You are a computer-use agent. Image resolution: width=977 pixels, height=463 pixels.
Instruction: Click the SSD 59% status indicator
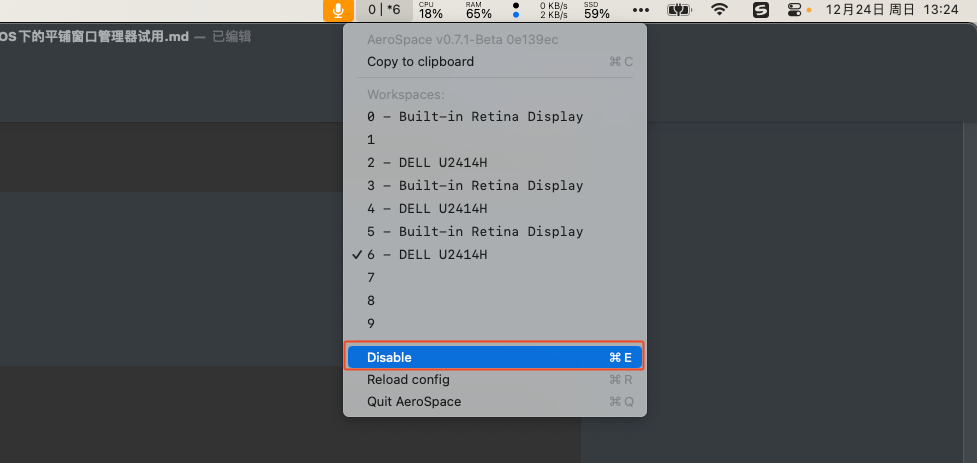[596, 10]
